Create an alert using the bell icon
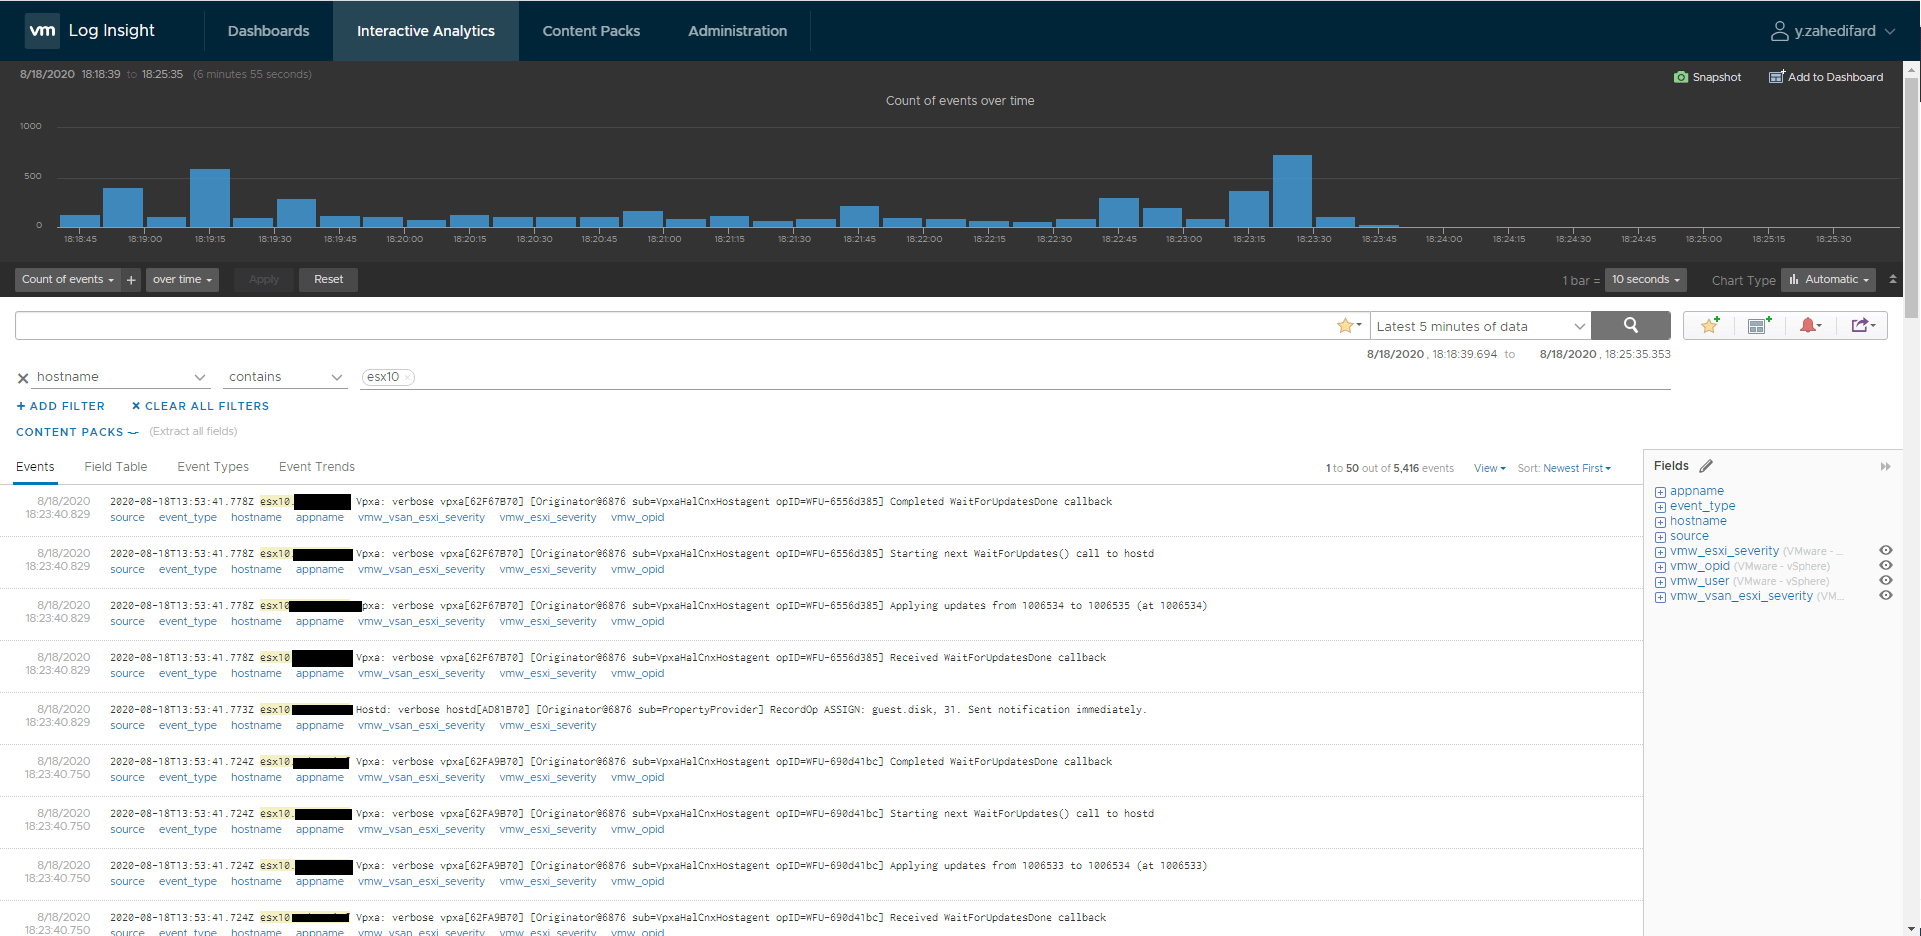Image resolution: width=1921 pixels, height=936 pixels. coord(1810,325)
